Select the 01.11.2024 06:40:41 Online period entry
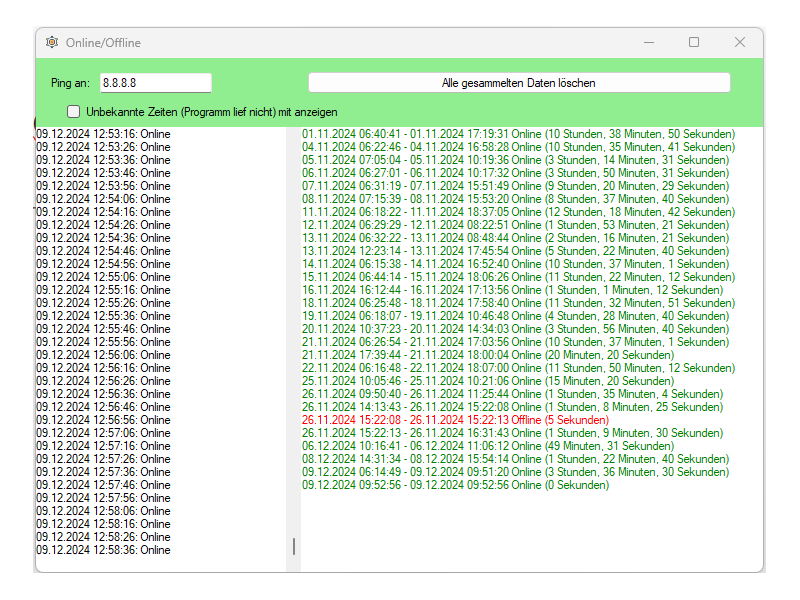This screenshot has height=600, width=800. pos(518,134)
